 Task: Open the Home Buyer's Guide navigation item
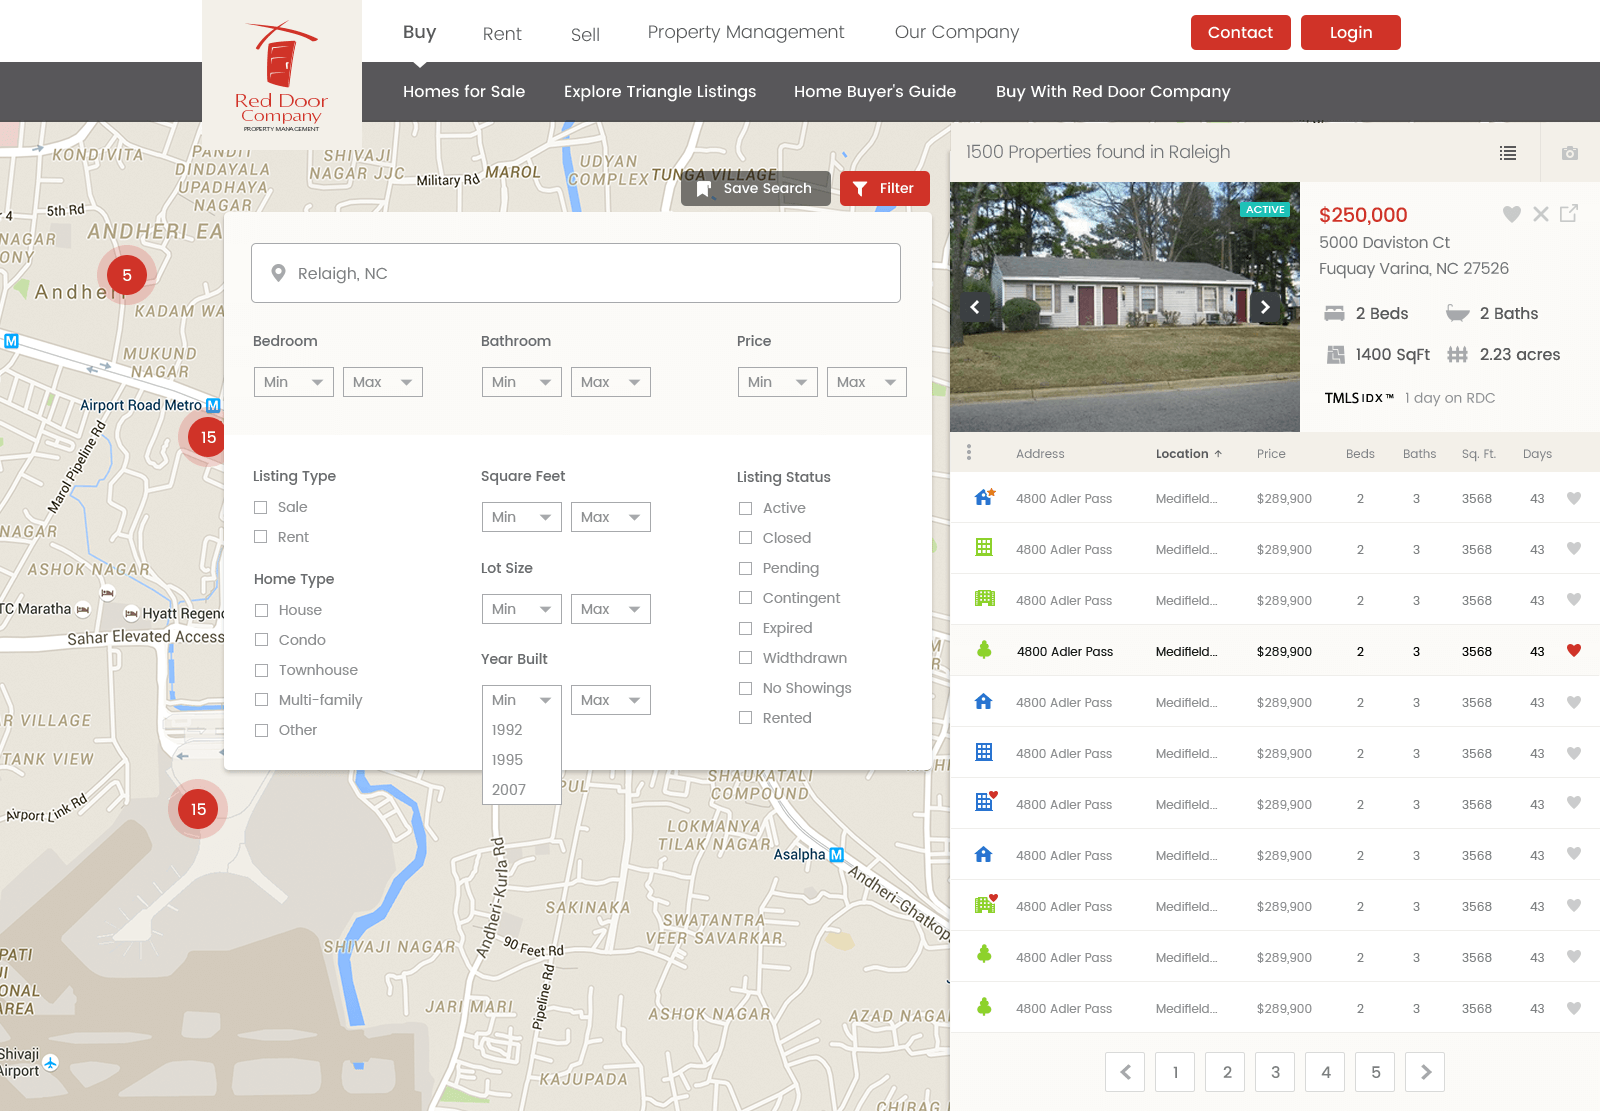875,91
